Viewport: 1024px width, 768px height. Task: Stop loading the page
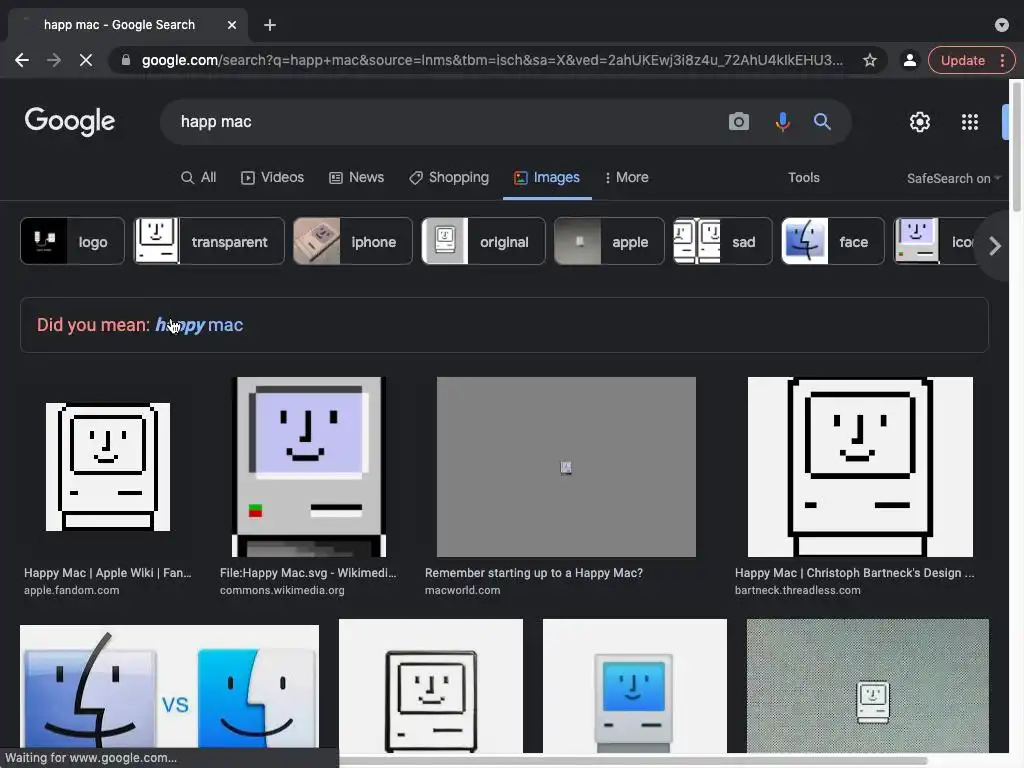click(86, 61)
